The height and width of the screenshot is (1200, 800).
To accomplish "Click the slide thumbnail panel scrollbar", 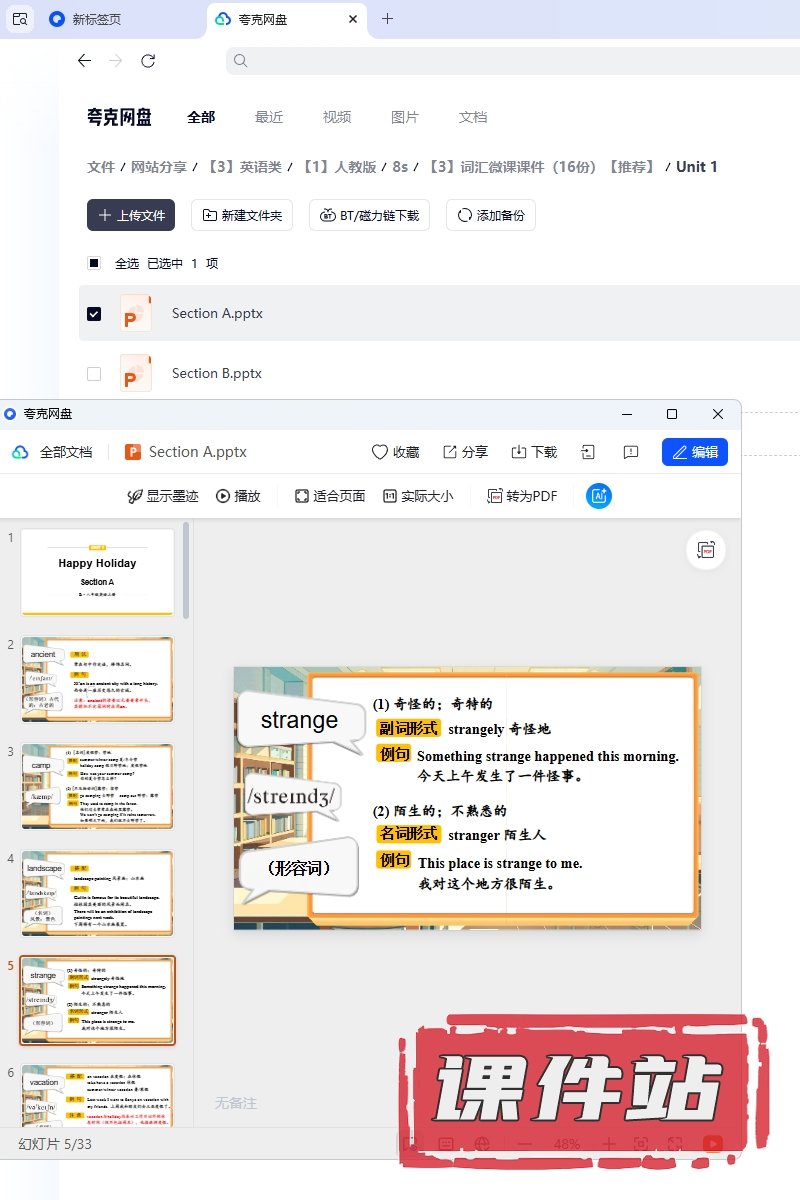I will coord(186,570).
